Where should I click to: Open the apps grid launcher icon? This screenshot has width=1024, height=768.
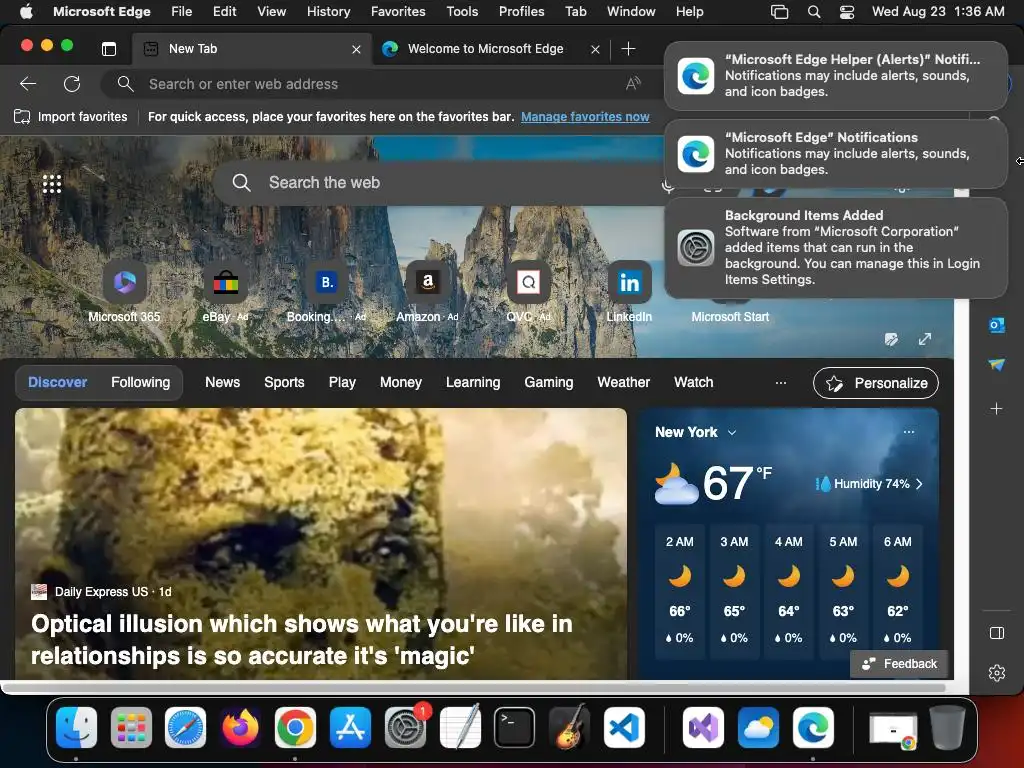[x=52, y=184]
